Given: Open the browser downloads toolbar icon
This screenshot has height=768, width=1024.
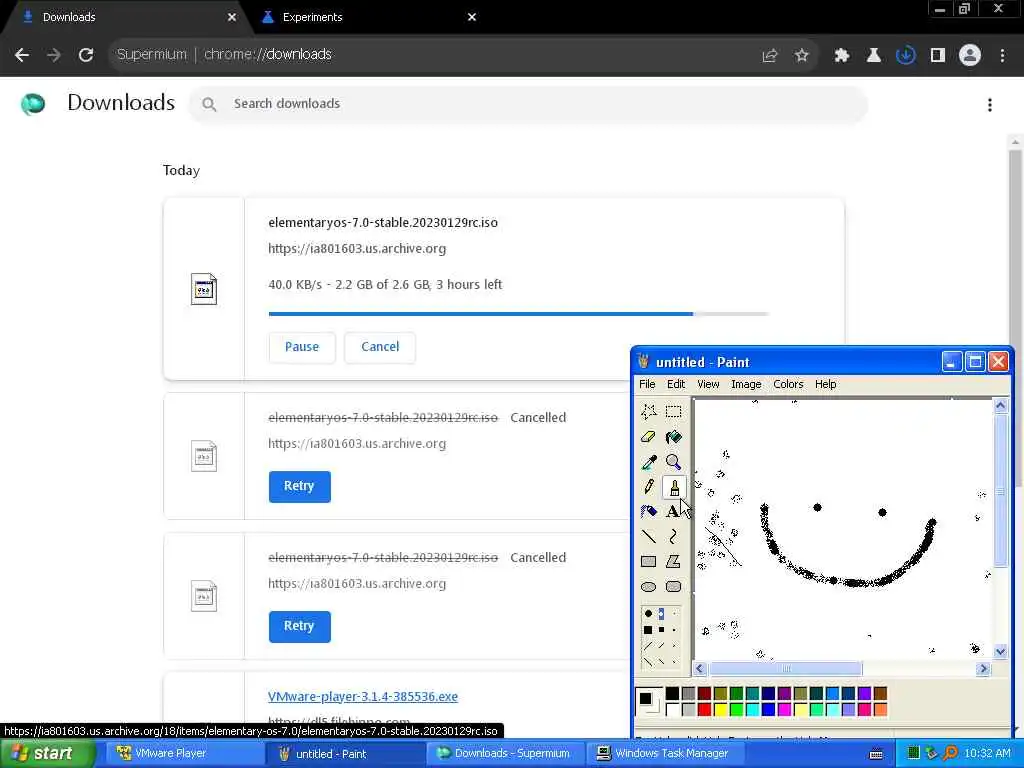Looking at the screenshot, I should coord(905,56).
